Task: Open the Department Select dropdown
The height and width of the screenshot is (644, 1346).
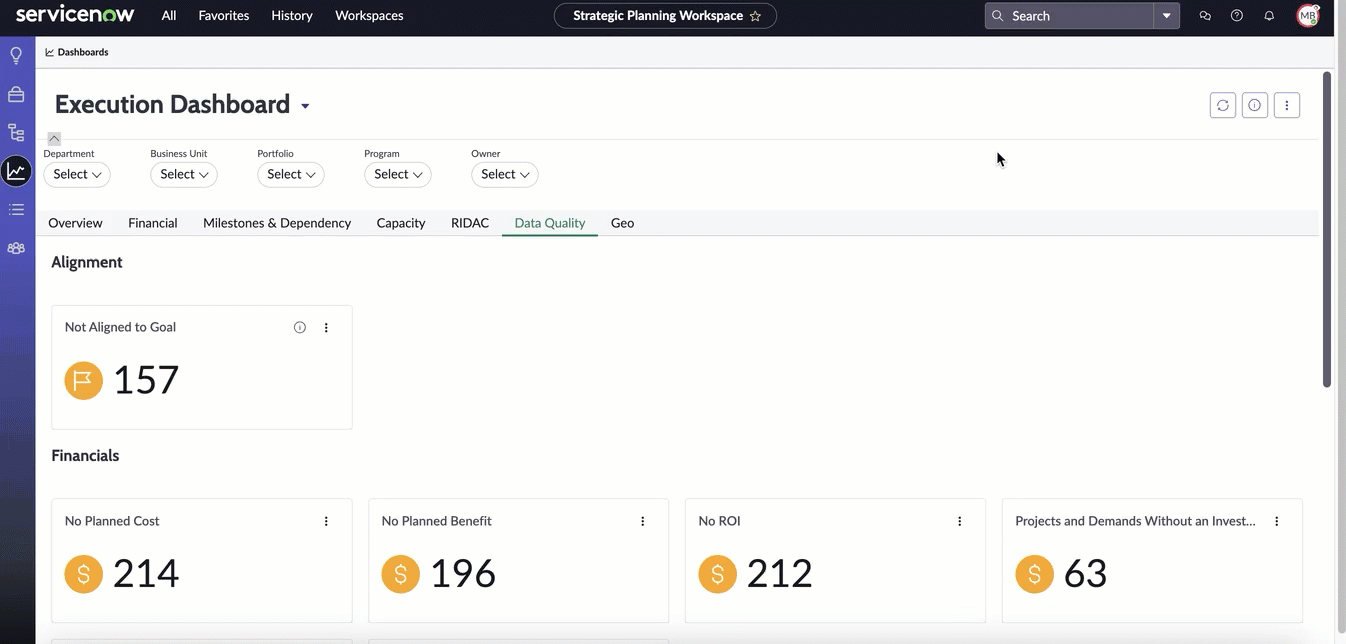Action: coord(77,174)
